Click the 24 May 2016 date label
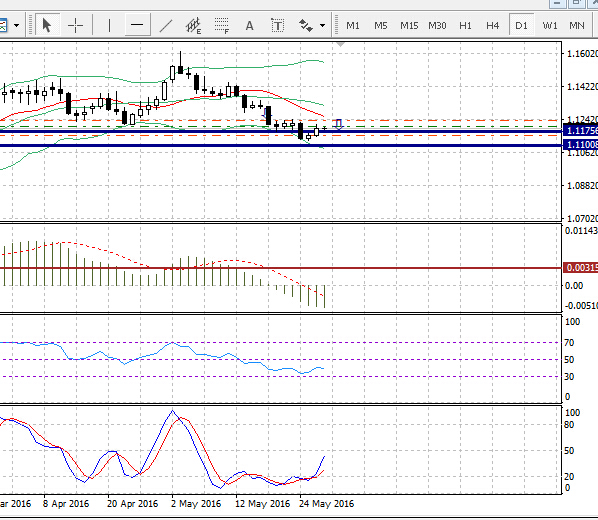Image resolution: width=598 pixels, height=520 pixels. [326, 504]
